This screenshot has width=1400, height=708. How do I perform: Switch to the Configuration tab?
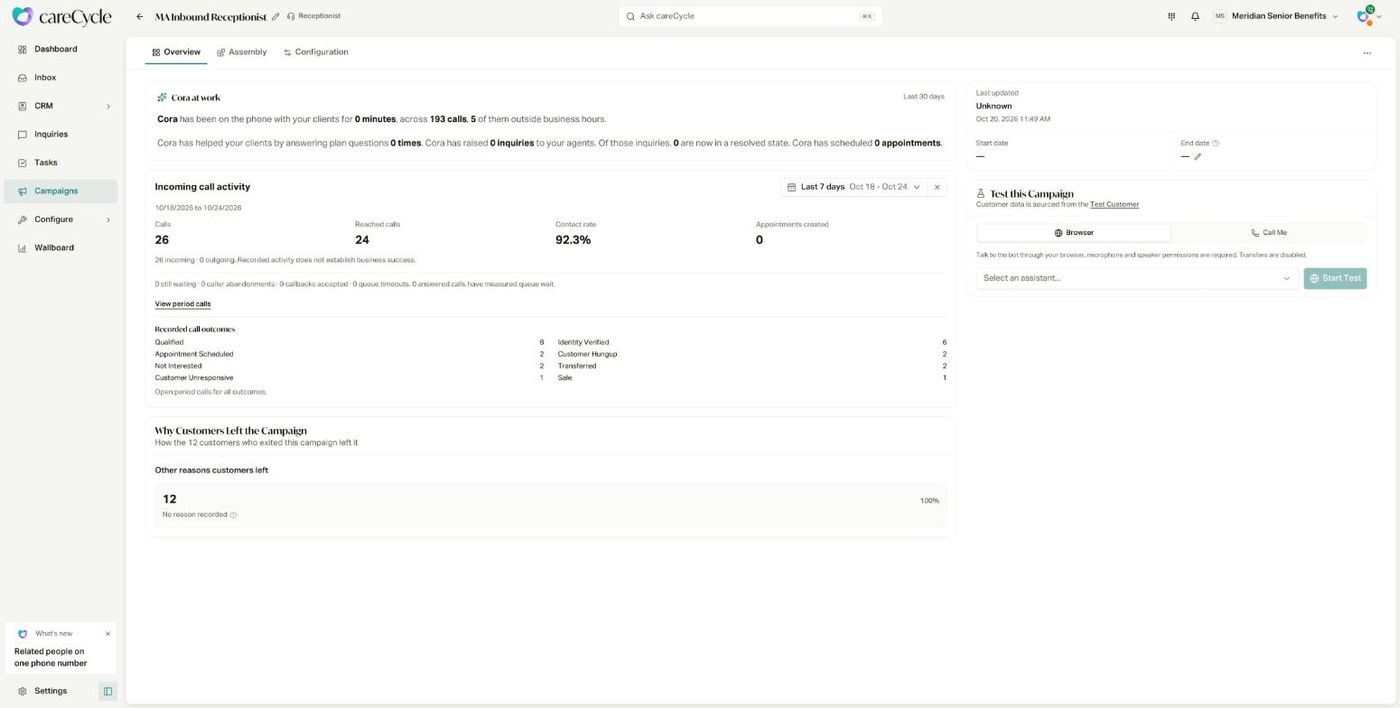(316, 52)
